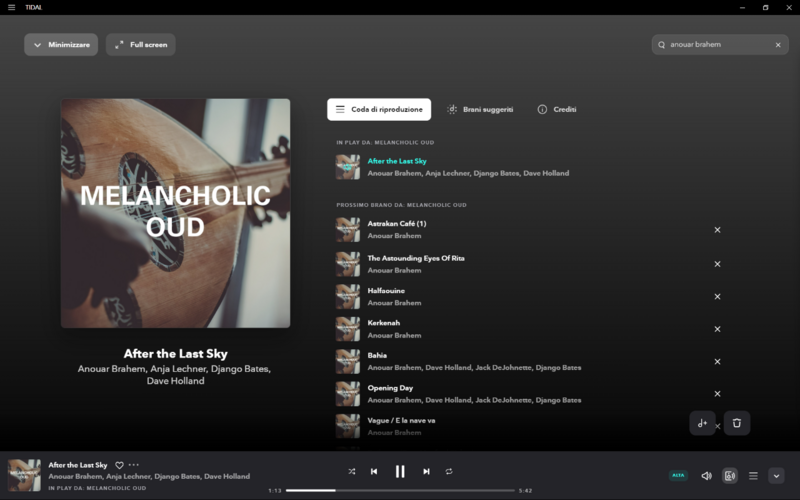Screen dimensions: 800x500
Task: Mute the volume
Action: pyautogui.click(x=707, y=476)
